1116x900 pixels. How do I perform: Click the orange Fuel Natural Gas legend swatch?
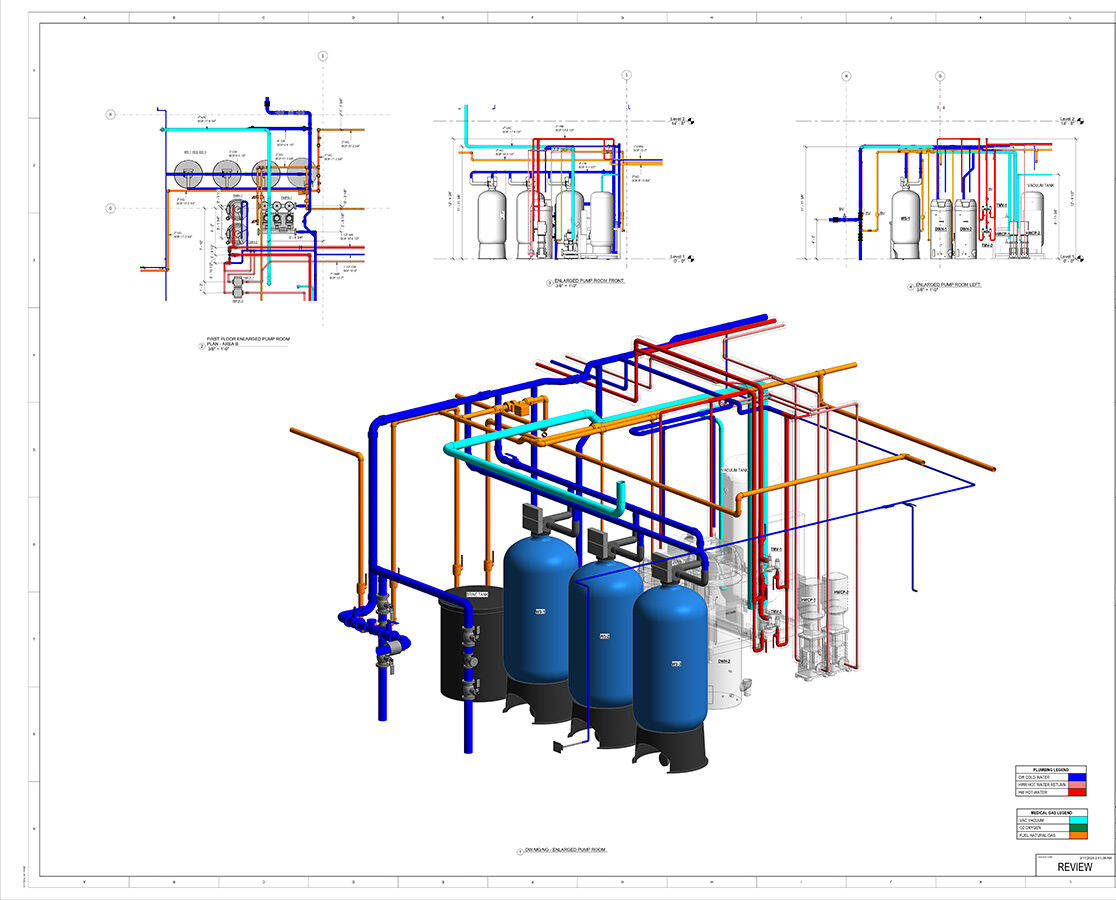[1076, 834]
